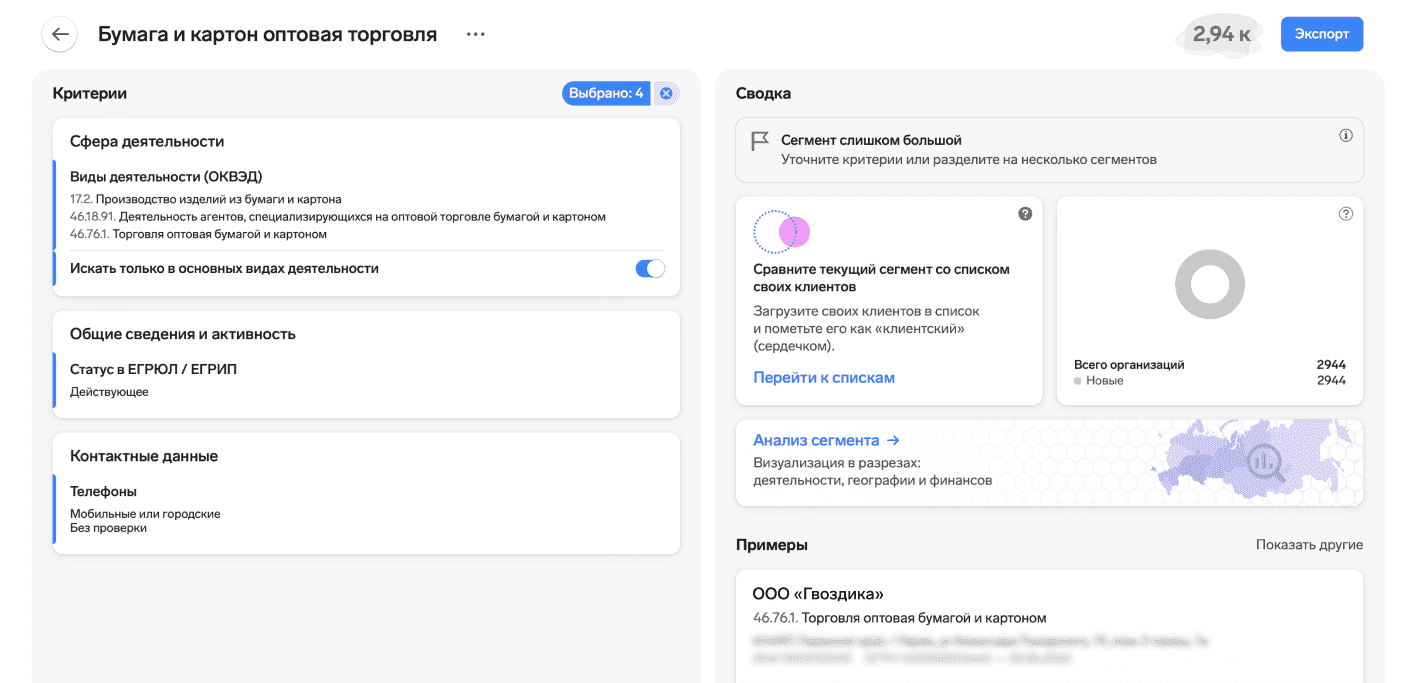Open Статус в ЕГРЮЛ / ЕГРИП criterion
This screenshot has width=1418, height=683.
(153, 369)
